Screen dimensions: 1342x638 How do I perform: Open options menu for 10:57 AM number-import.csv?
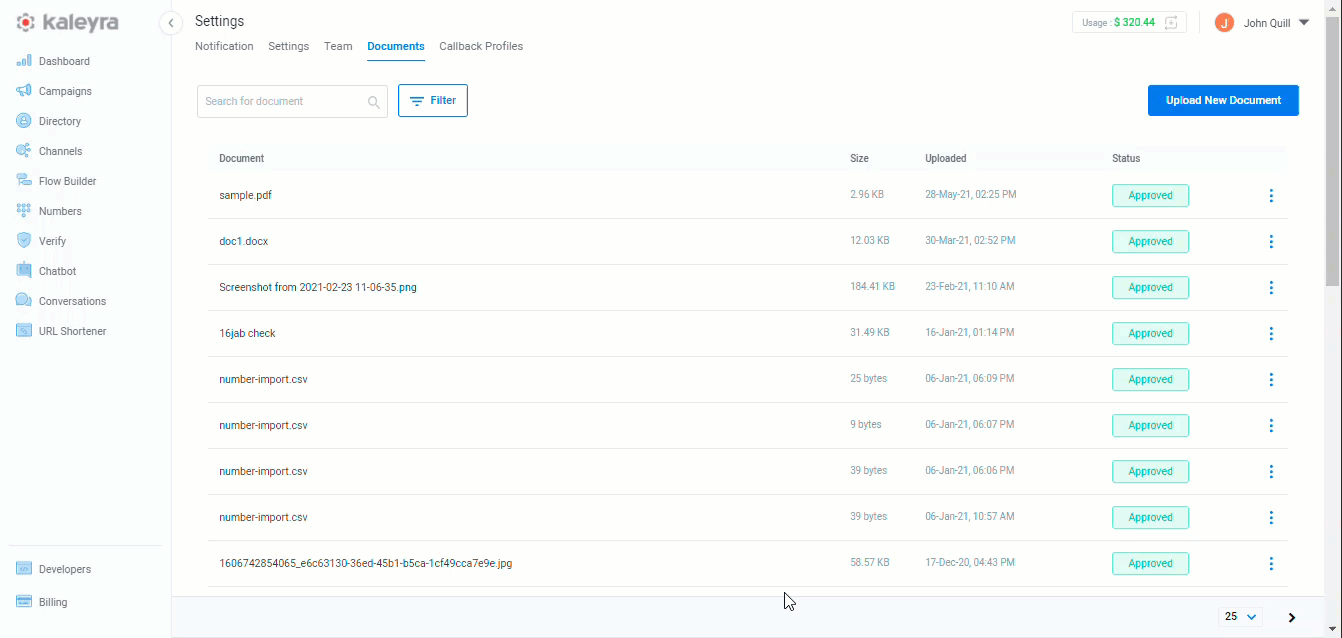[1271, 518]
